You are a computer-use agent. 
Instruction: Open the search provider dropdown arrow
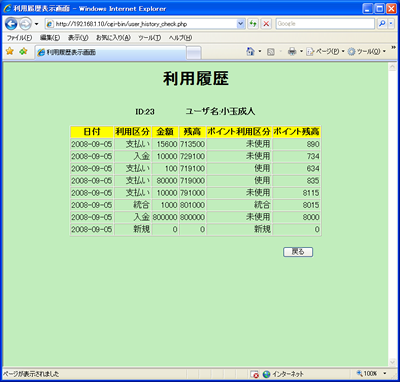click(x=390, y=24)
